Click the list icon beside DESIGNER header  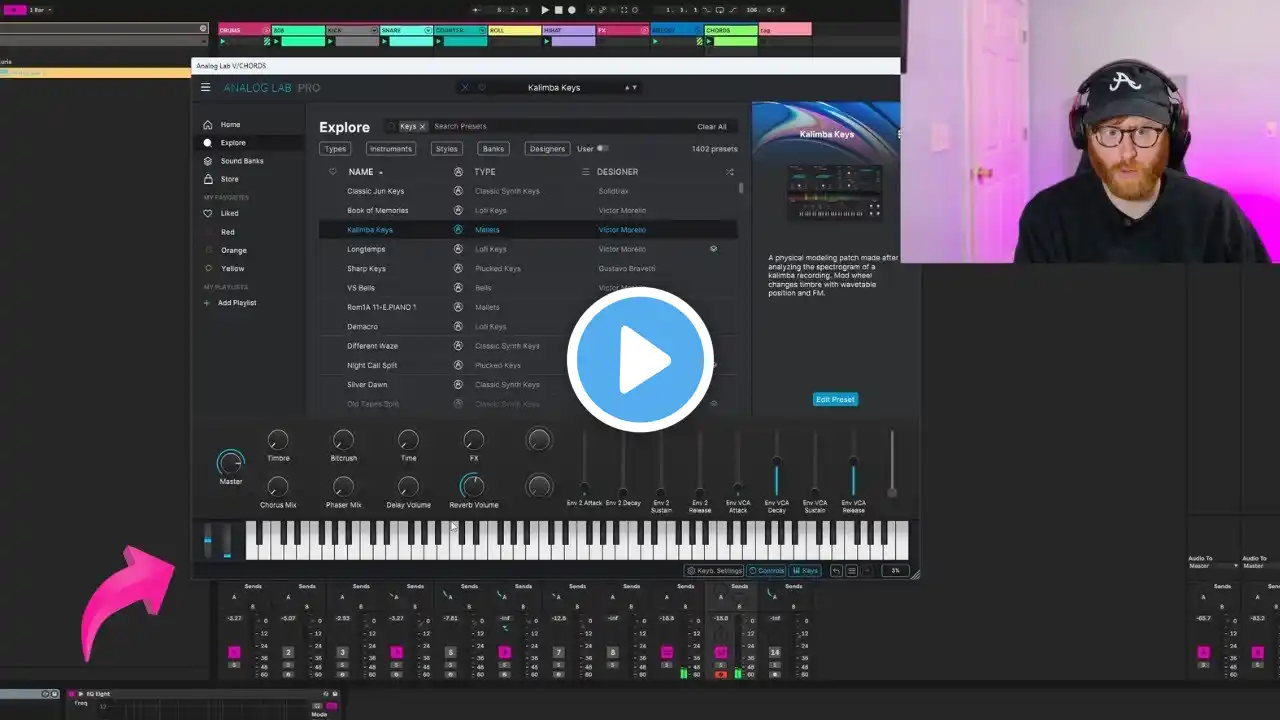click(586, 172)
